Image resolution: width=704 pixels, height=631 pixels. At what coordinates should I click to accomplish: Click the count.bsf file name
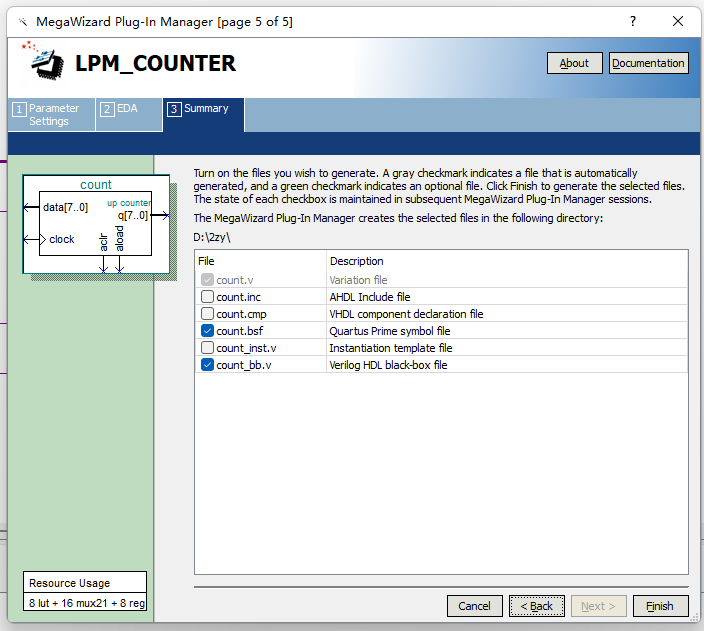pyautogui.click(x=240, y=331)
